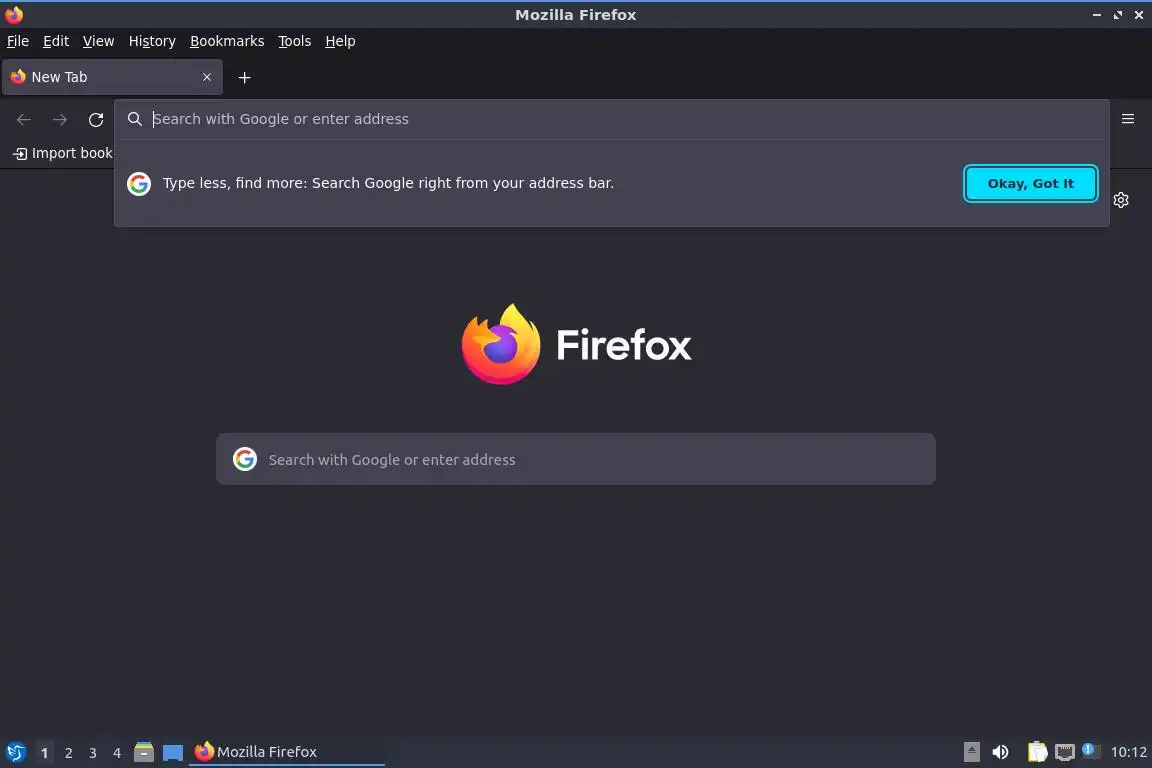The image size is (1152, 768).
Task: Click the eject removable media tray icon
Action: pos(971,752)
